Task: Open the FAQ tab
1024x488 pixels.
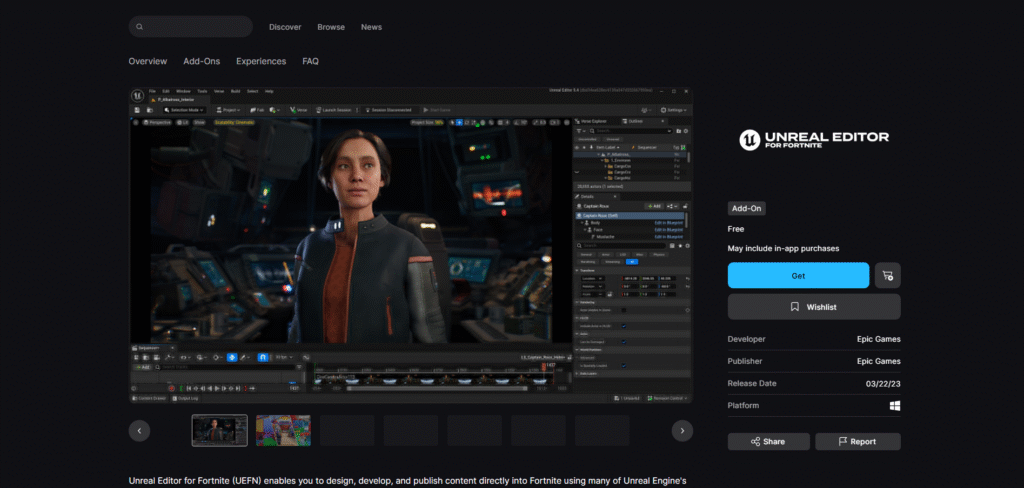Action: pos(310,61)
